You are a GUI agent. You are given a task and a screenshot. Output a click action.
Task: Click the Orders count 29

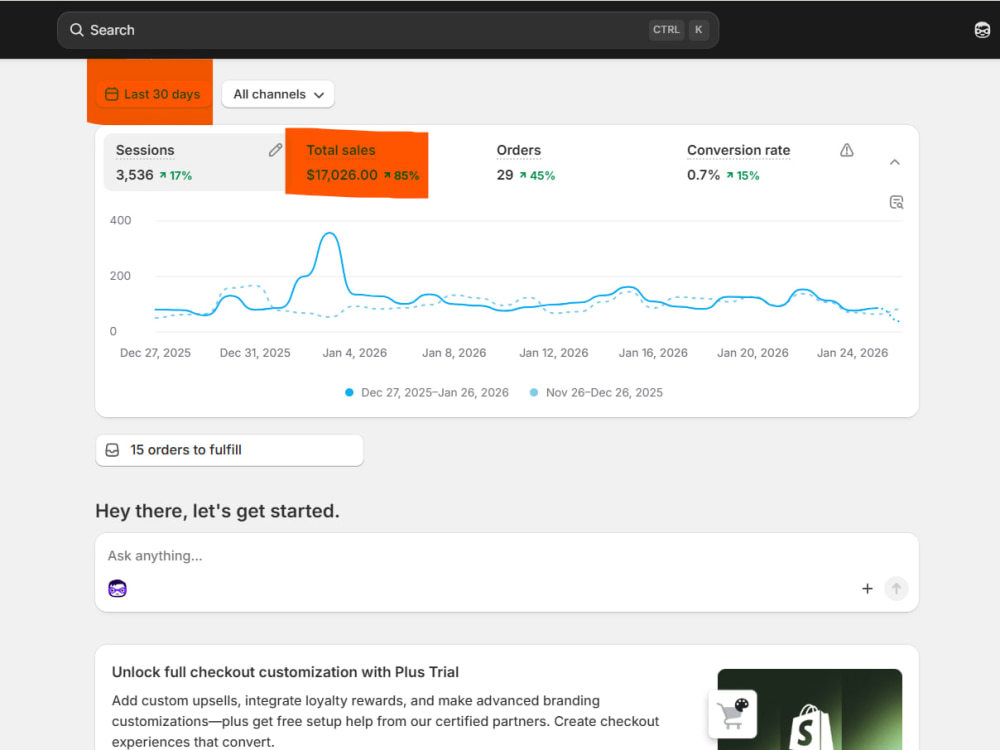coord(504,175)
